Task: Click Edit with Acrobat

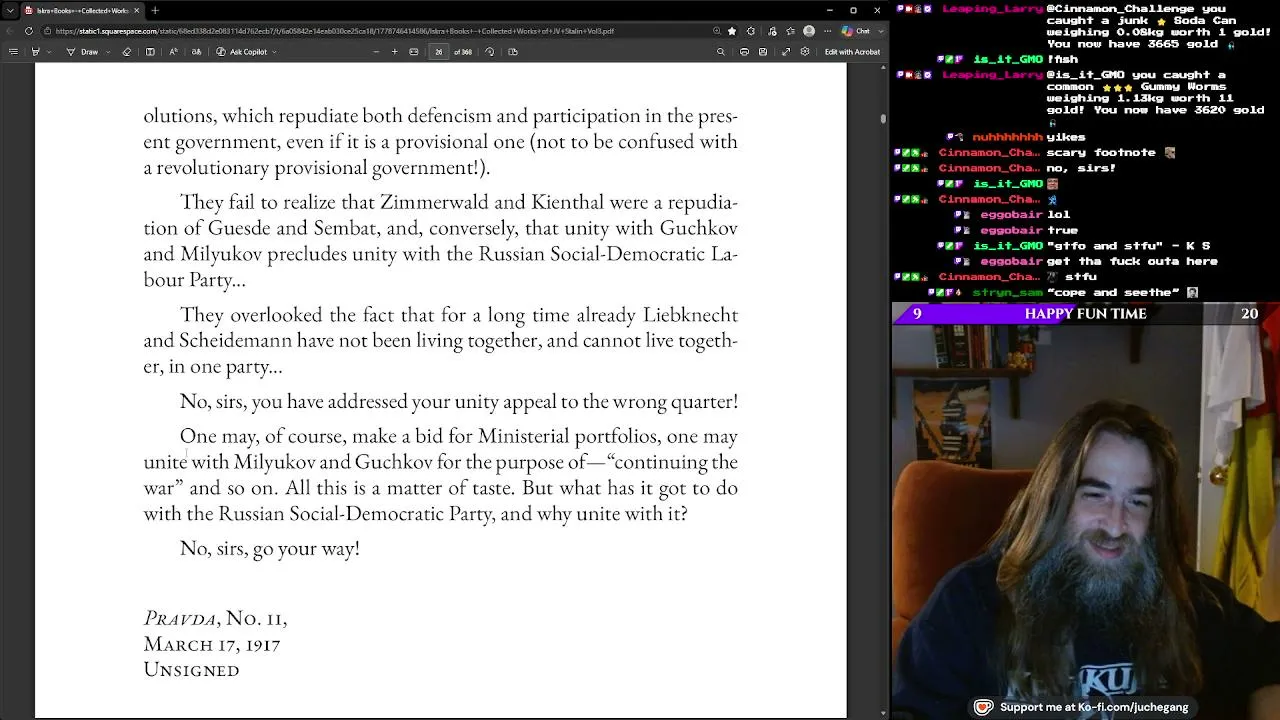Action: click(x=852, y=52)
